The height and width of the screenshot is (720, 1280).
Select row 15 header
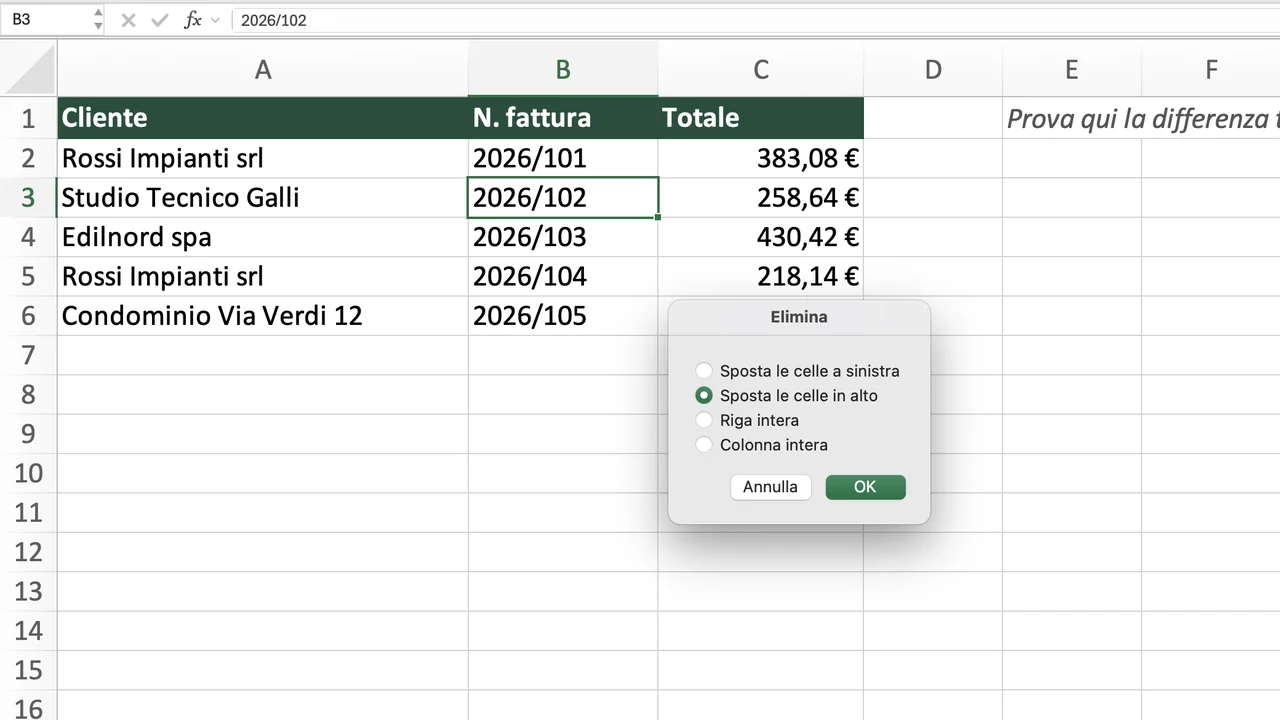pyautogui.click(x=28, y=670)
